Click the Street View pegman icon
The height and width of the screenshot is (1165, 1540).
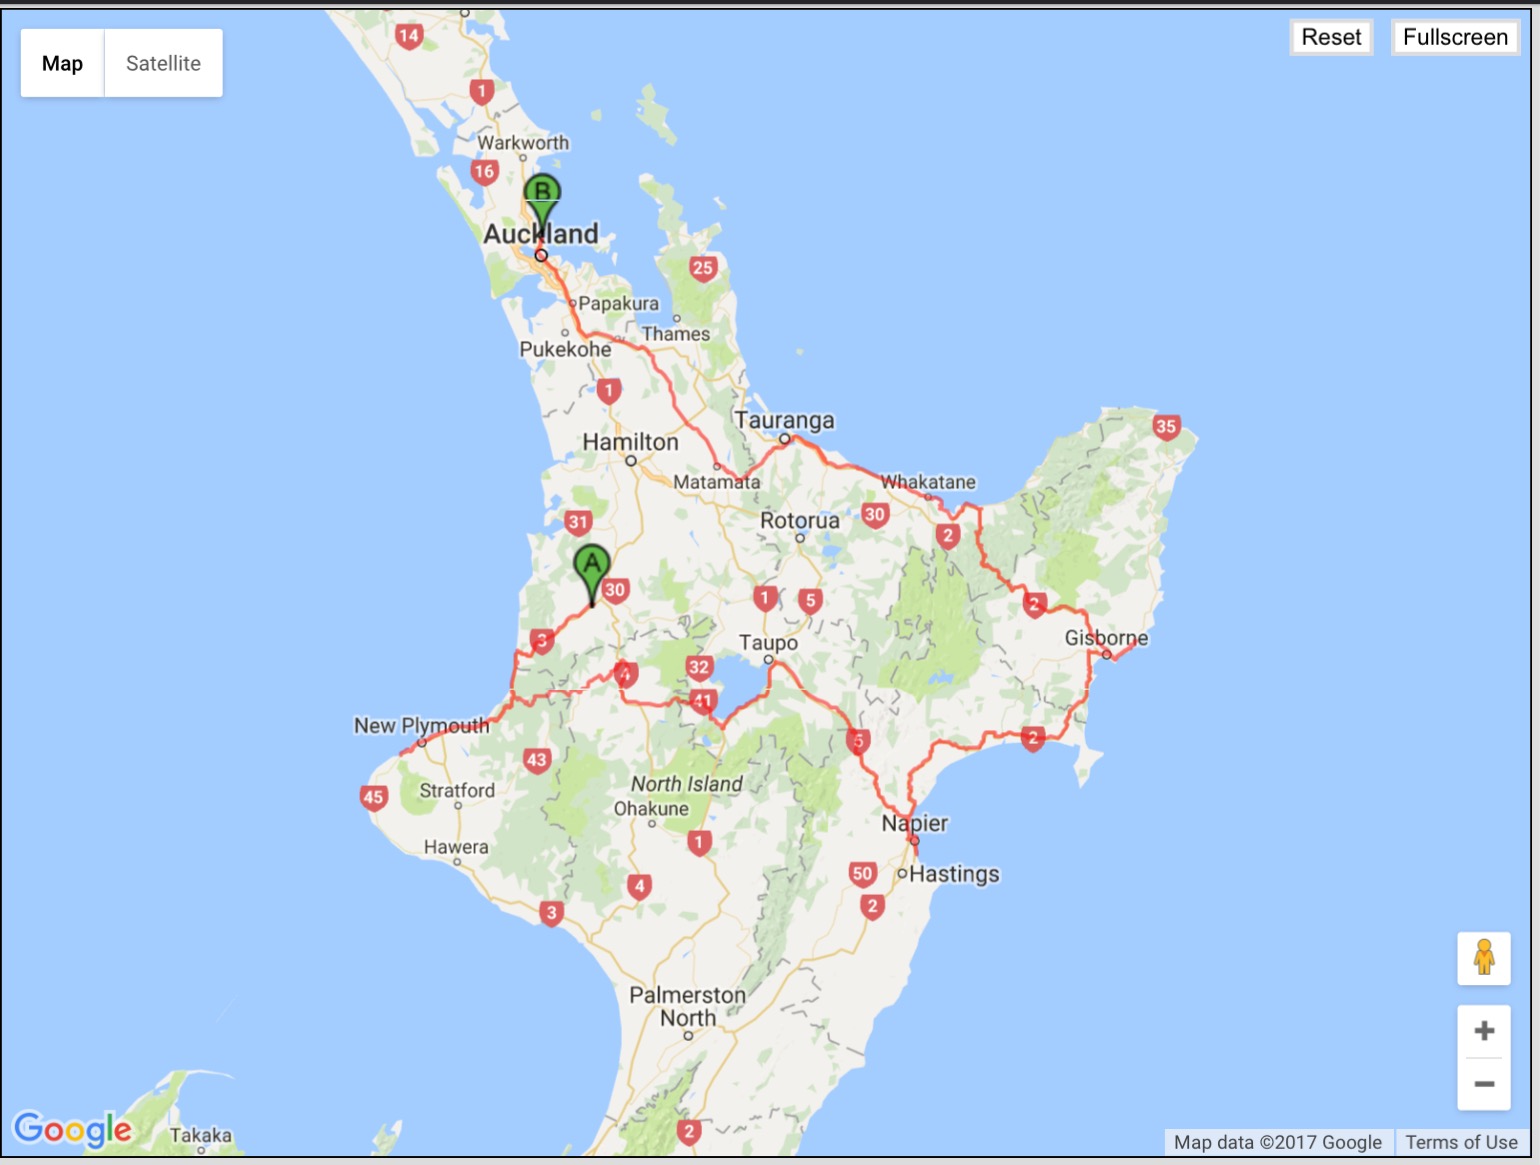tap(1484, 958)
